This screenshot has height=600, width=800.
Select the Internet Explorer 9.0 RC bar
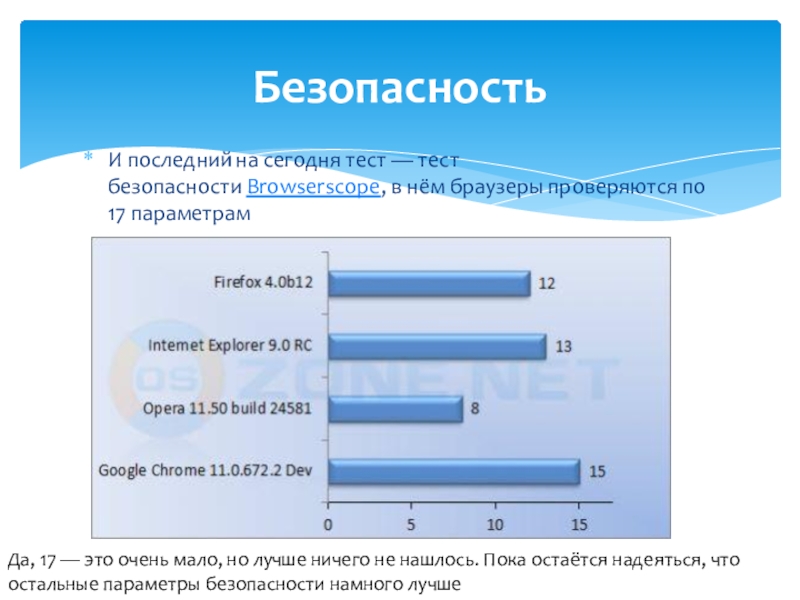[437, 346]
